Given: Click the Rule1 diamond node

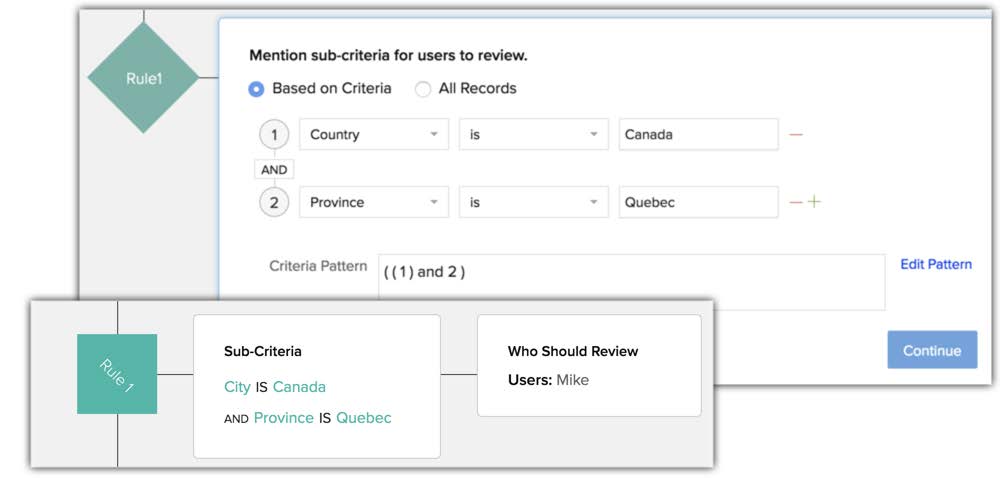Looking at the screenshot, I should [x=144, y=78].
